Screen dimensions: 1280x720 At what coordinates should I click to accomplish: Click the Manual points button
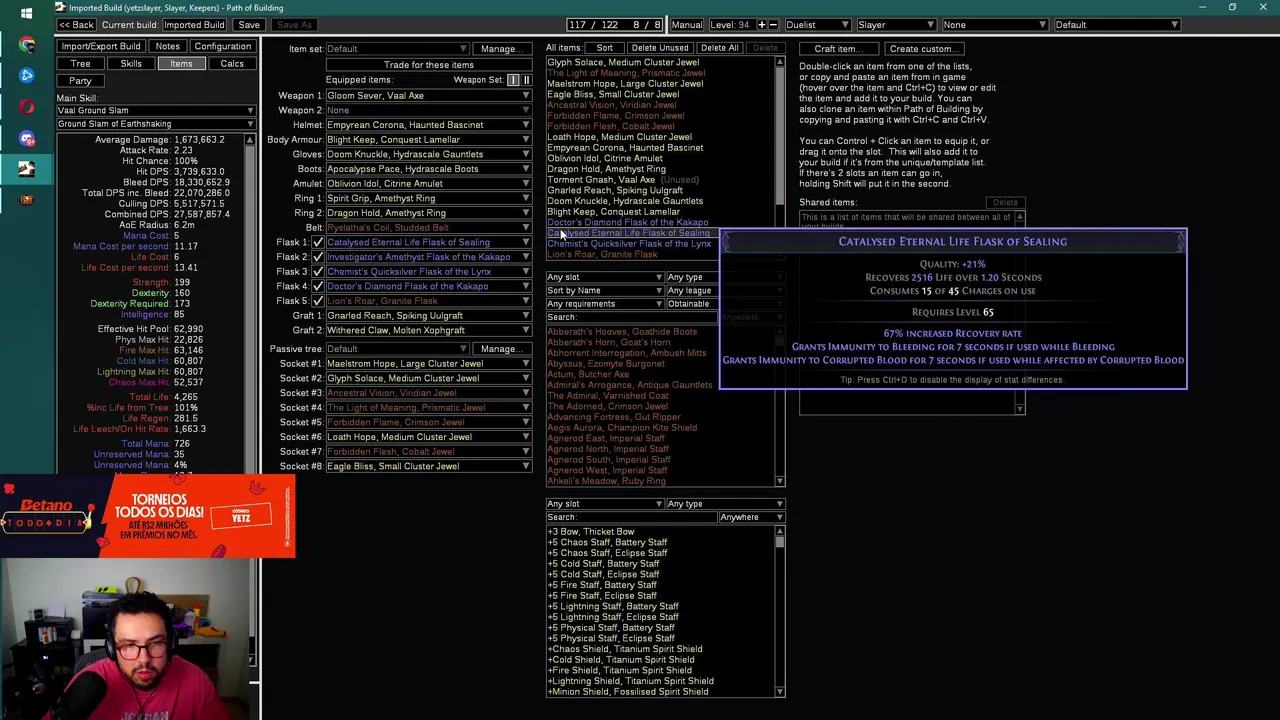tap(687, 24)
